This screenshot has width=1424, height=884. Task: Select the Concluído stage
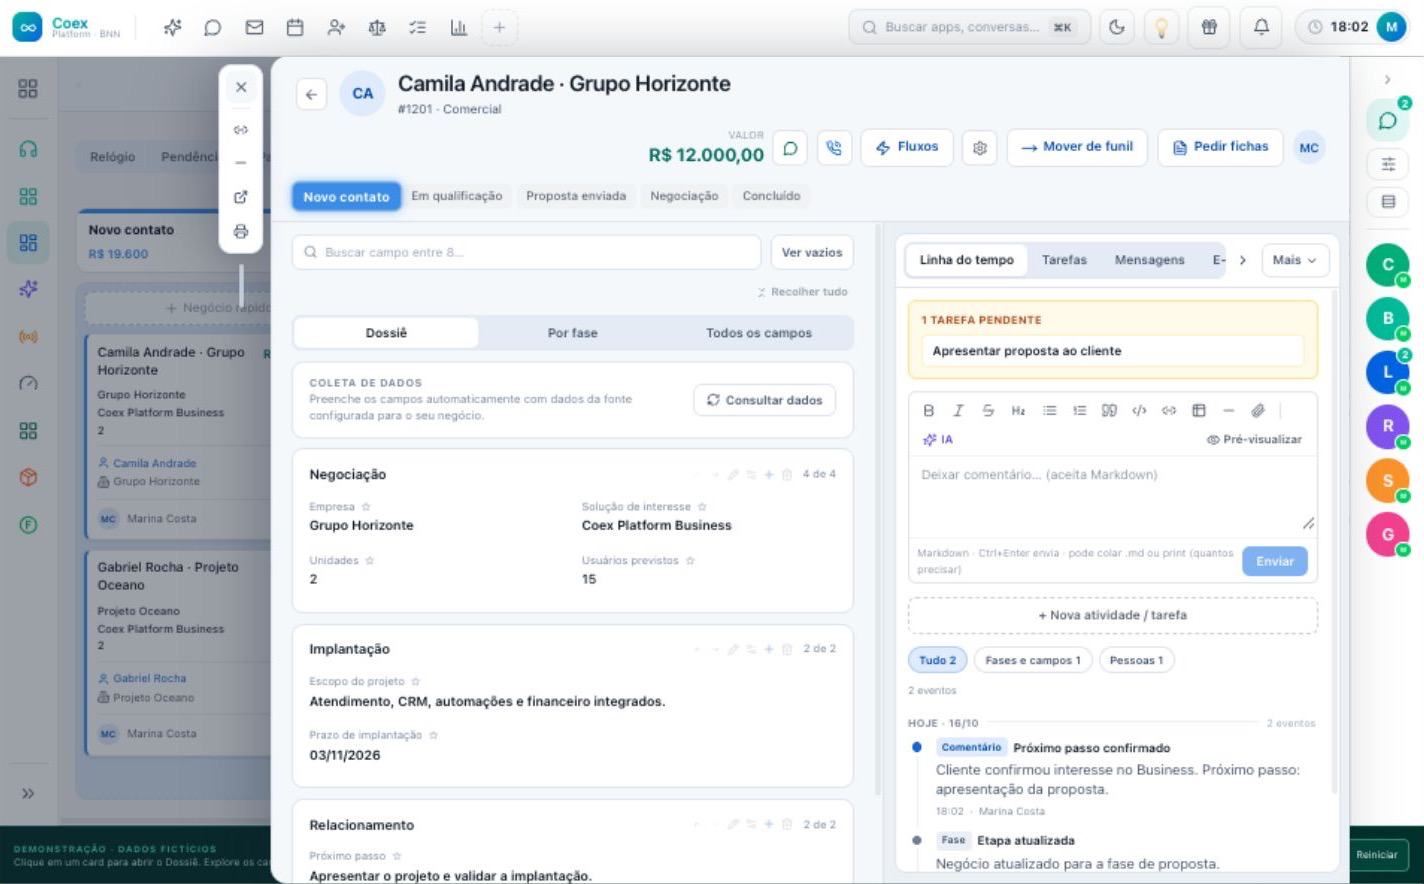[771, 196]
